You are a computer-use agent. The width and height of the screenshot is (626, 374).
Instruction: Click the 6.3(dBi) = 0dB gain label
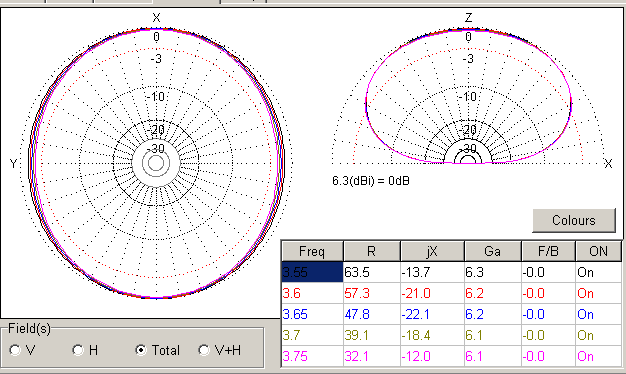[371, 181]
